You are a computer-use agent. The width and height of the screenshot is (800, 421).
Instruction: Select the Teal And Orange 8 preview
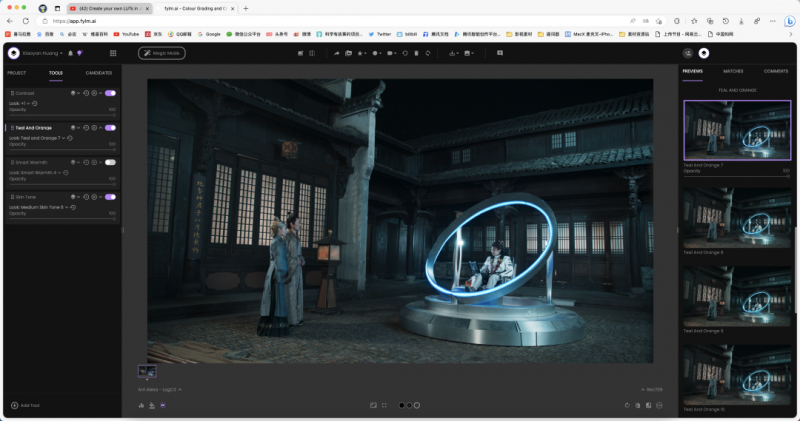click(x=737, y=218)
